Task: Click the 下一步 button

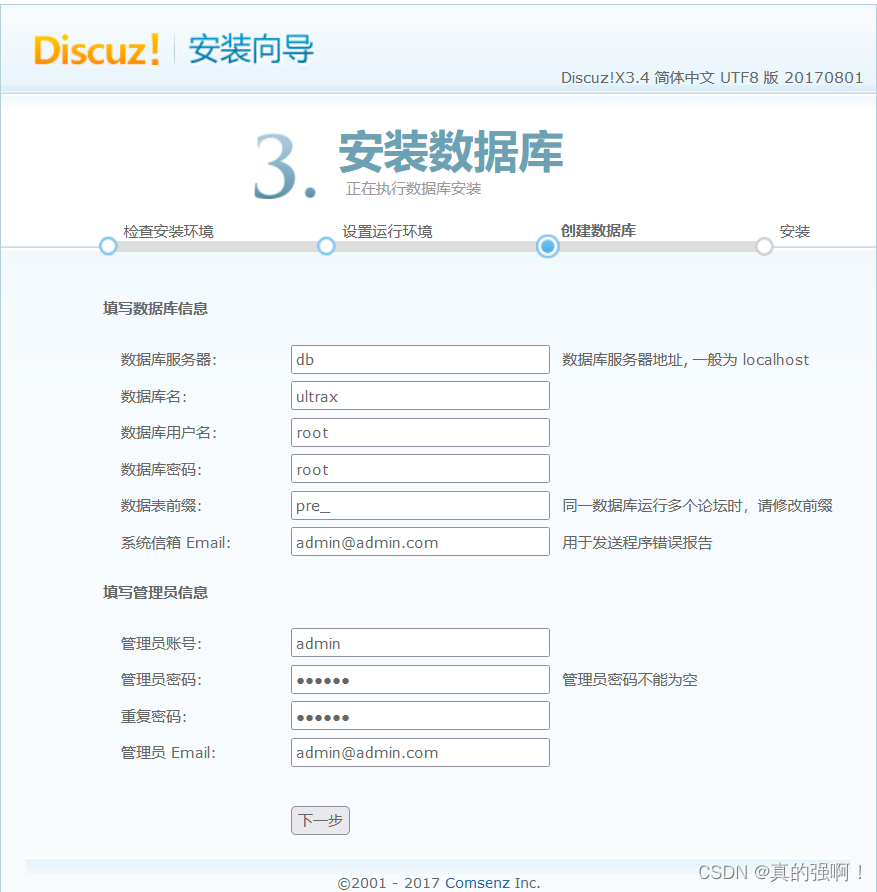Action: click(320, 820)
